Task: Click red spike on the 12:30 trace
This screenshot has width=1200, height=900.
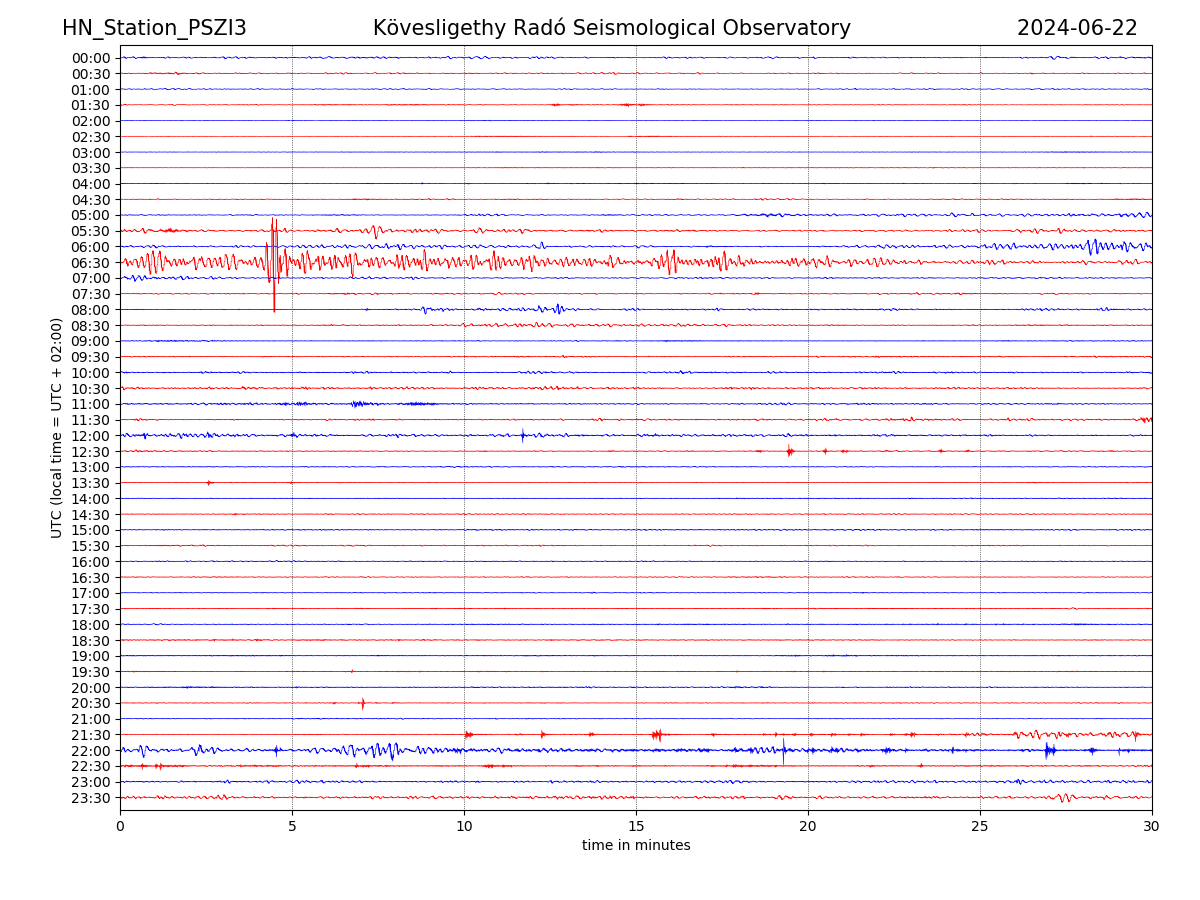Action: 789,451
